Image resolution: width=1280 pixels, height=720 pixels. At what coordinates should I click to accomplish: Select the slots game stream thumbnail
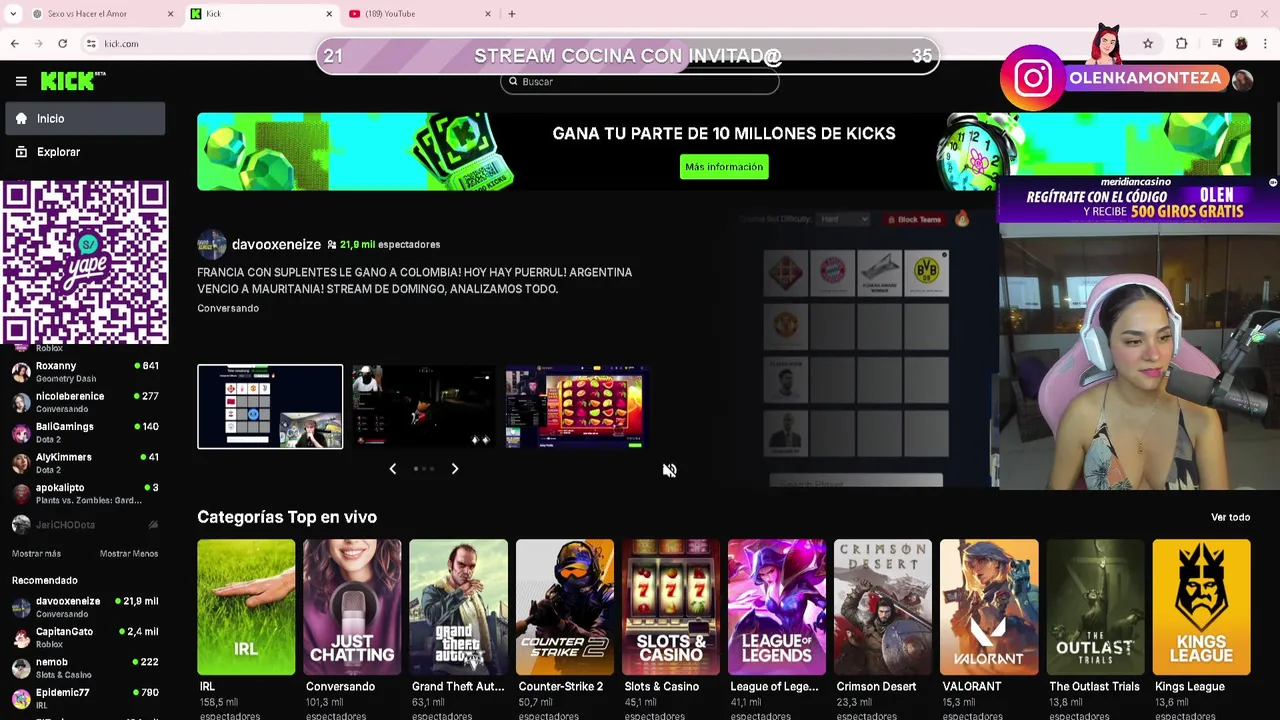click(x=577, y=407)
